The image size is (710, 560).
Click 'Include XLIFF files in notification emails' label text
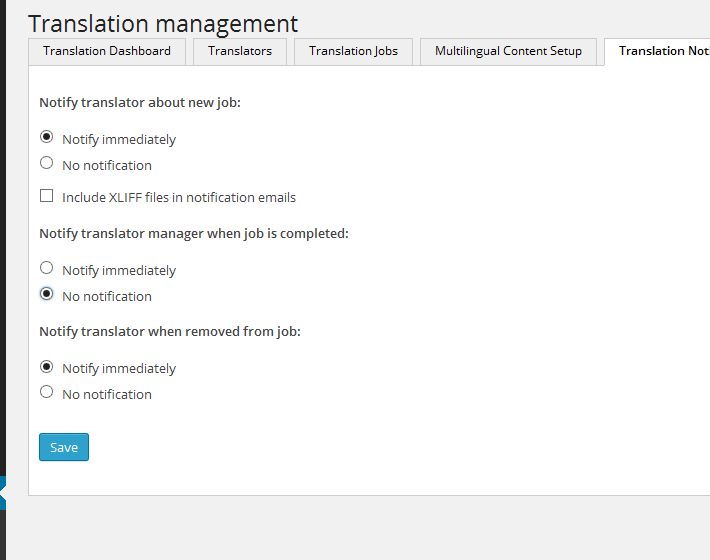point(179,197)
